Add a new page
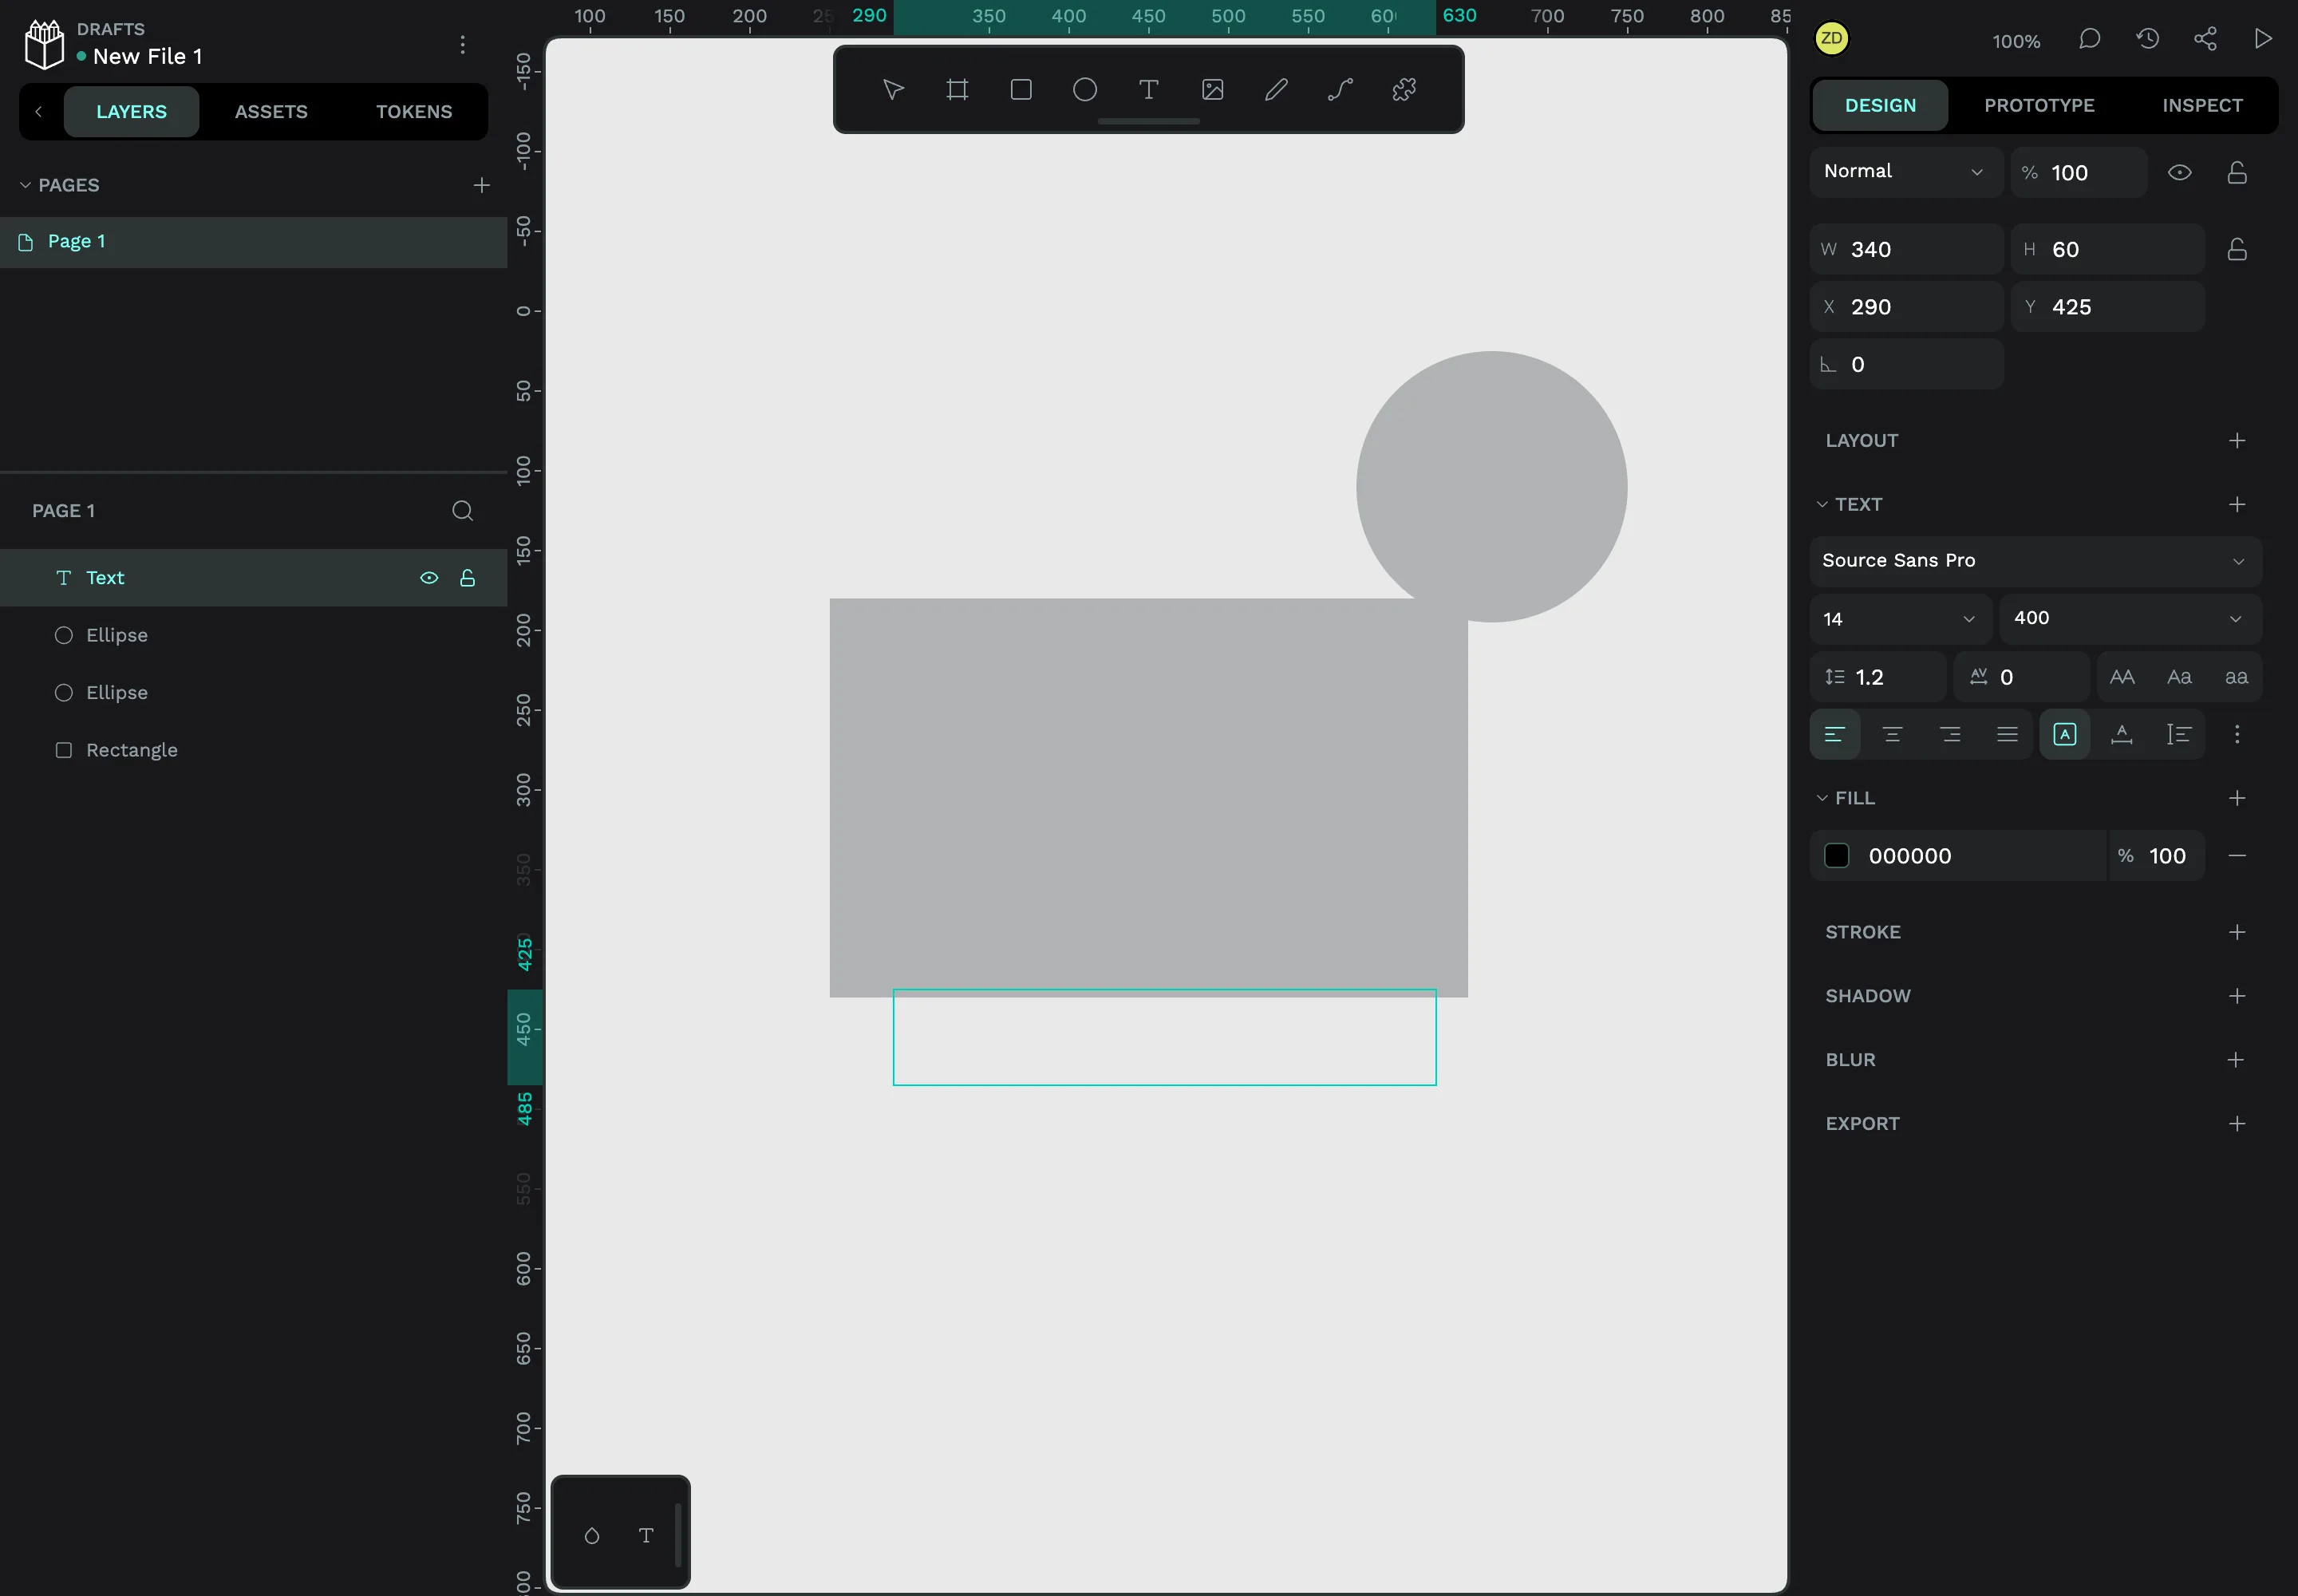The width and height of the screenshot is (2298, 1596). [x=481, y=185]
